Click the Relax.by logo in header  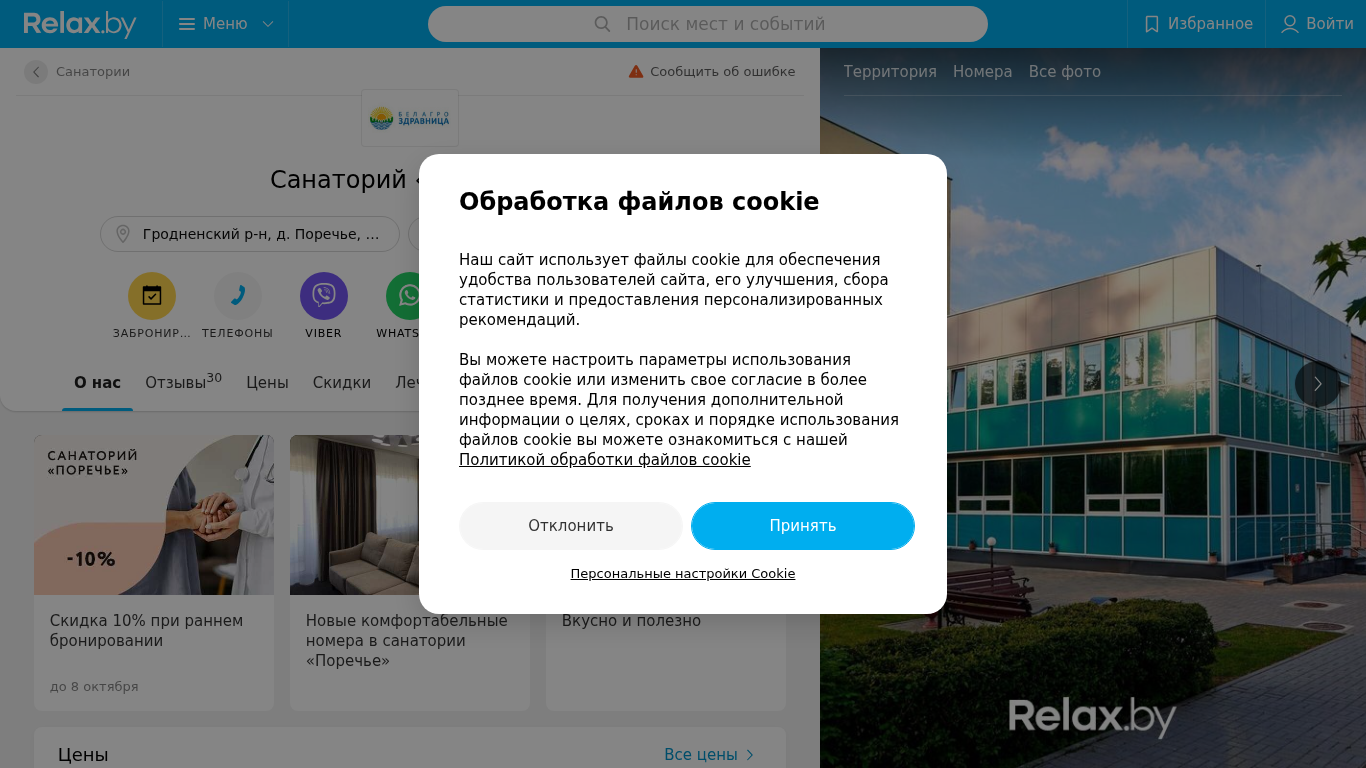click(80, 24)
